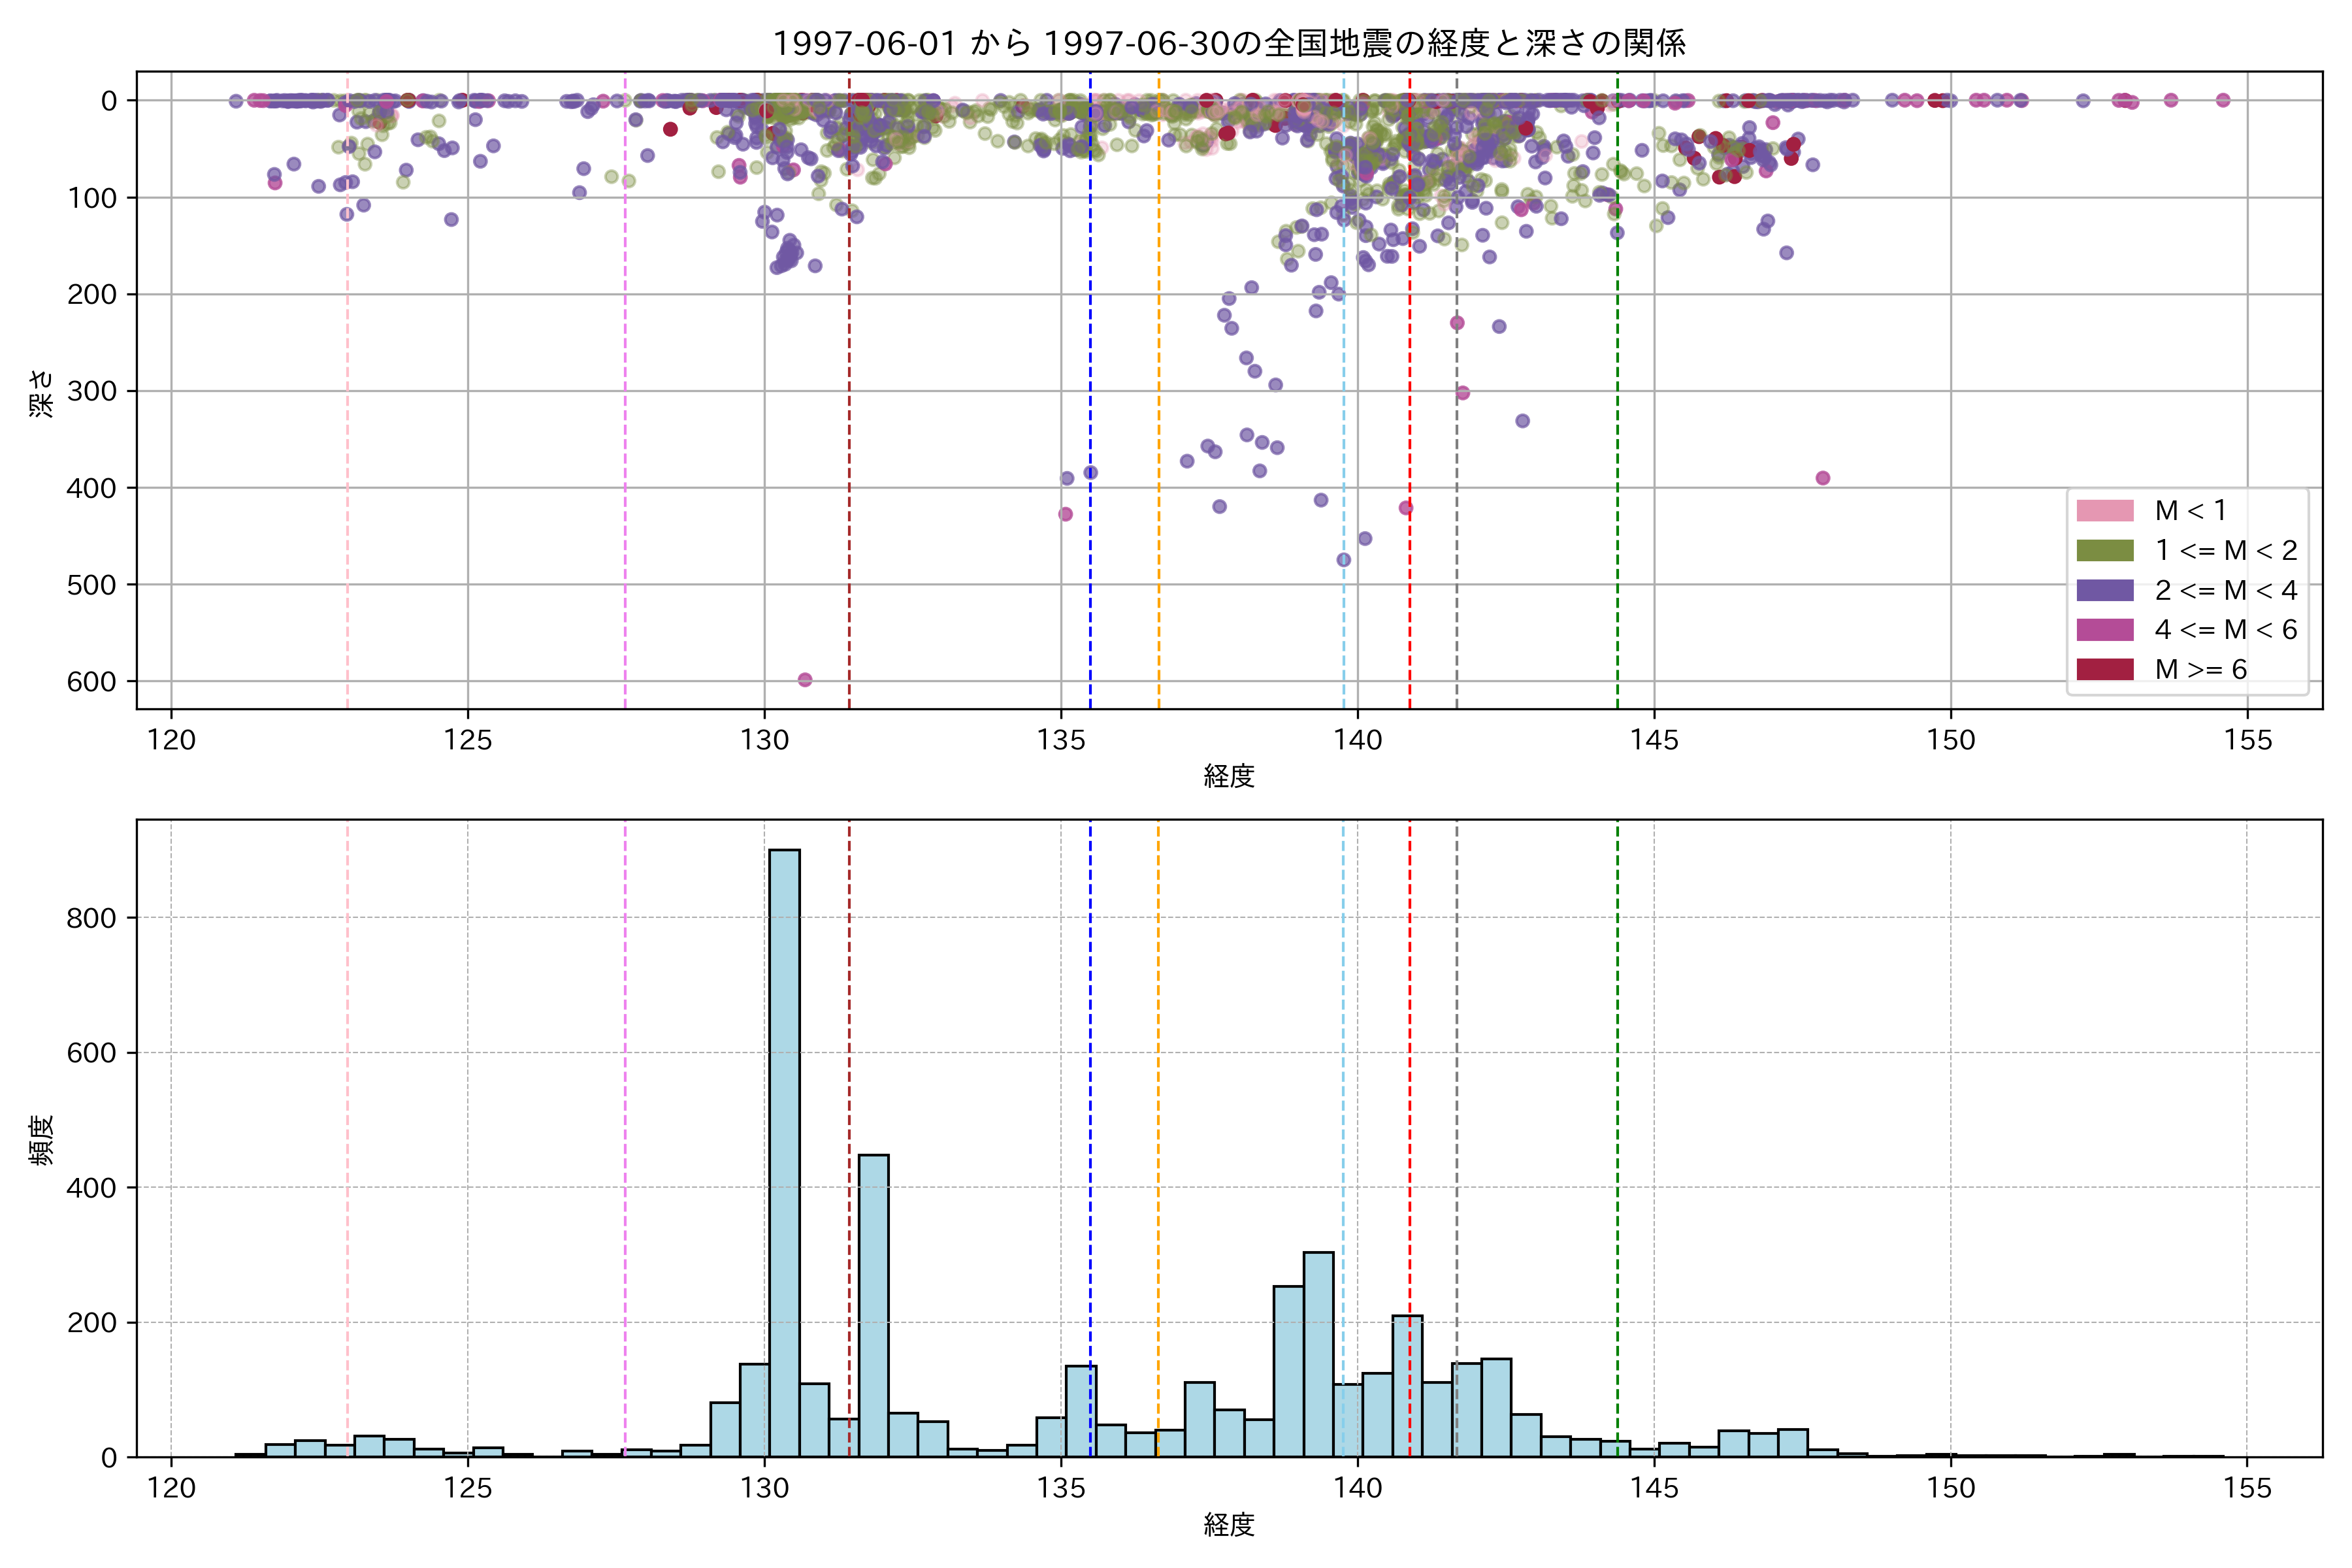
Task: Click the pink M < 1 legend swatch
Action: point(2104,511)
